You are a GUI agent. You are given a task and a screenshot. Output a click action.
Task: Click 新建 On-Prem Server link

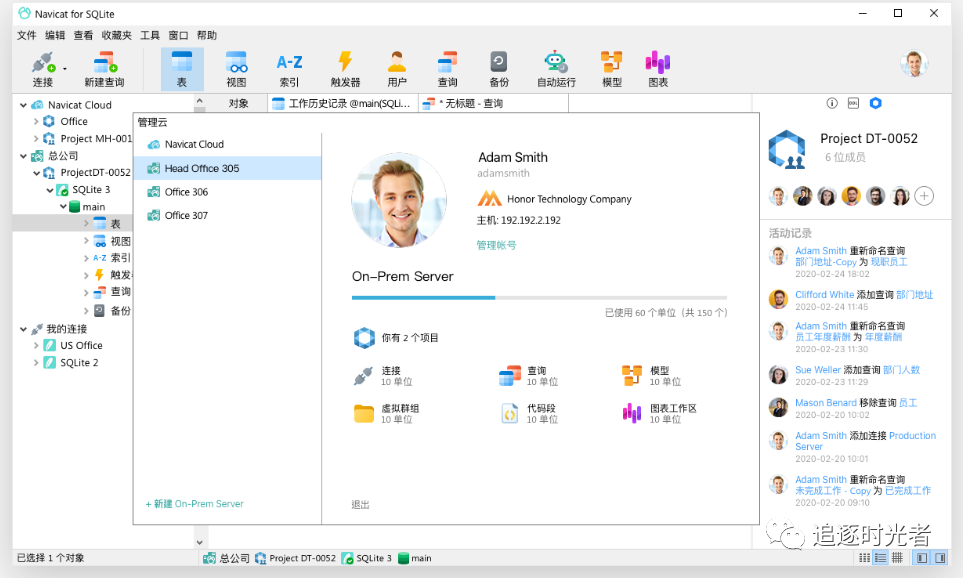195,504
